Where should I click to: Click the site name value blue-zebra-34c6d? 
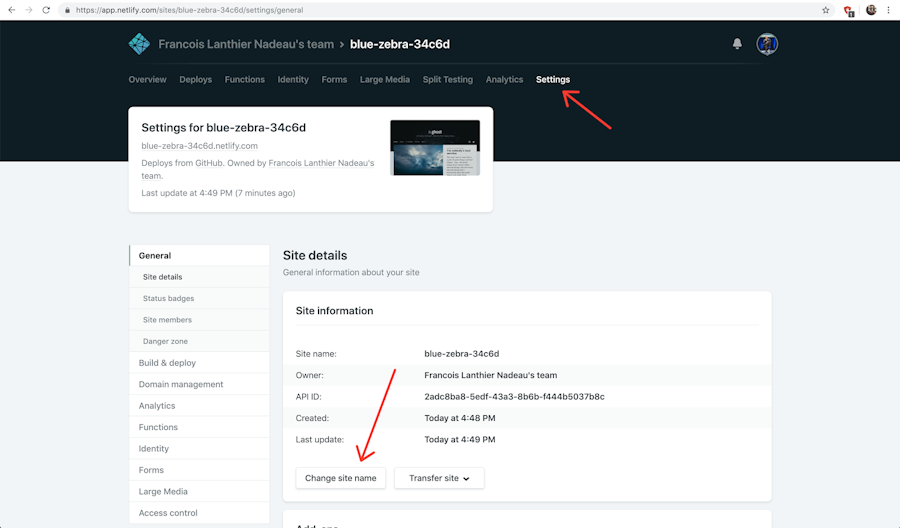coord(461,354)
